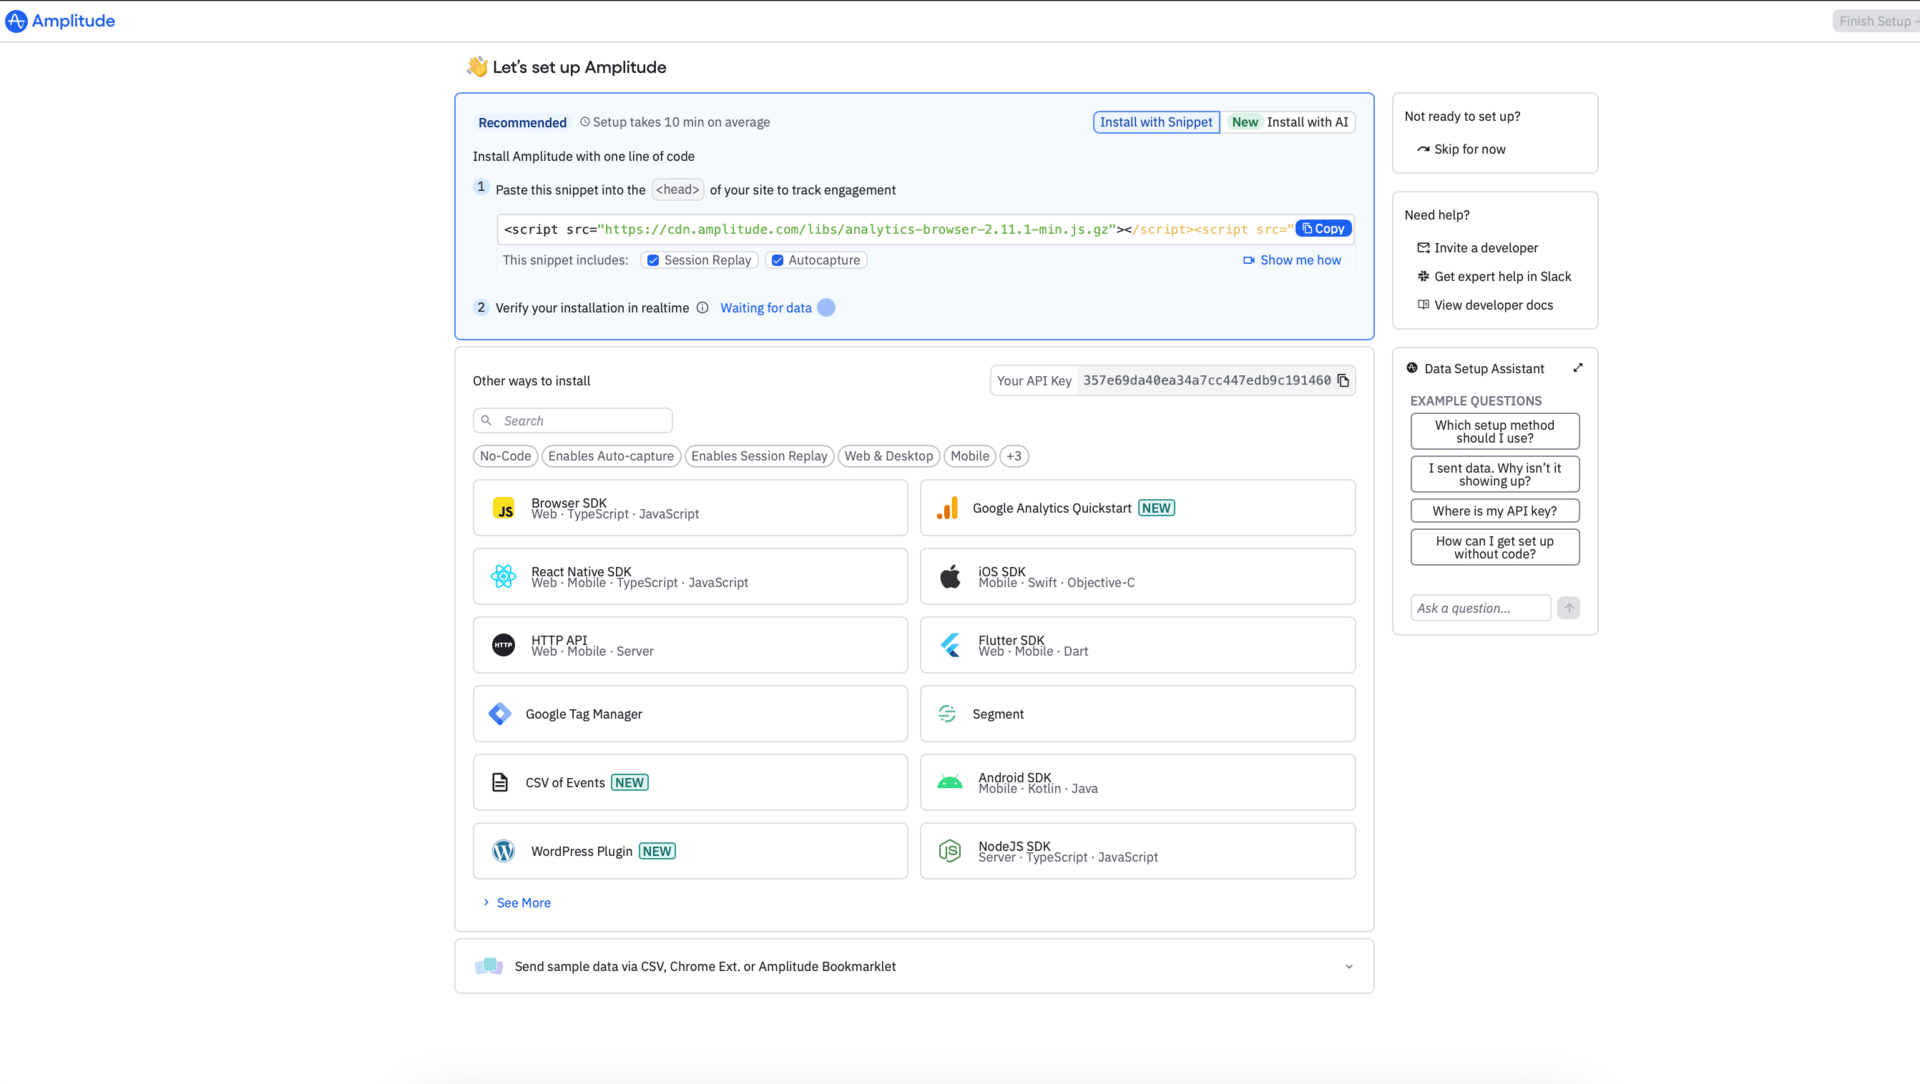Click the Android SDK robot icon
Image resolution: width=1920 pixels, height=1084 pixels.
click(x=950, y=783)
